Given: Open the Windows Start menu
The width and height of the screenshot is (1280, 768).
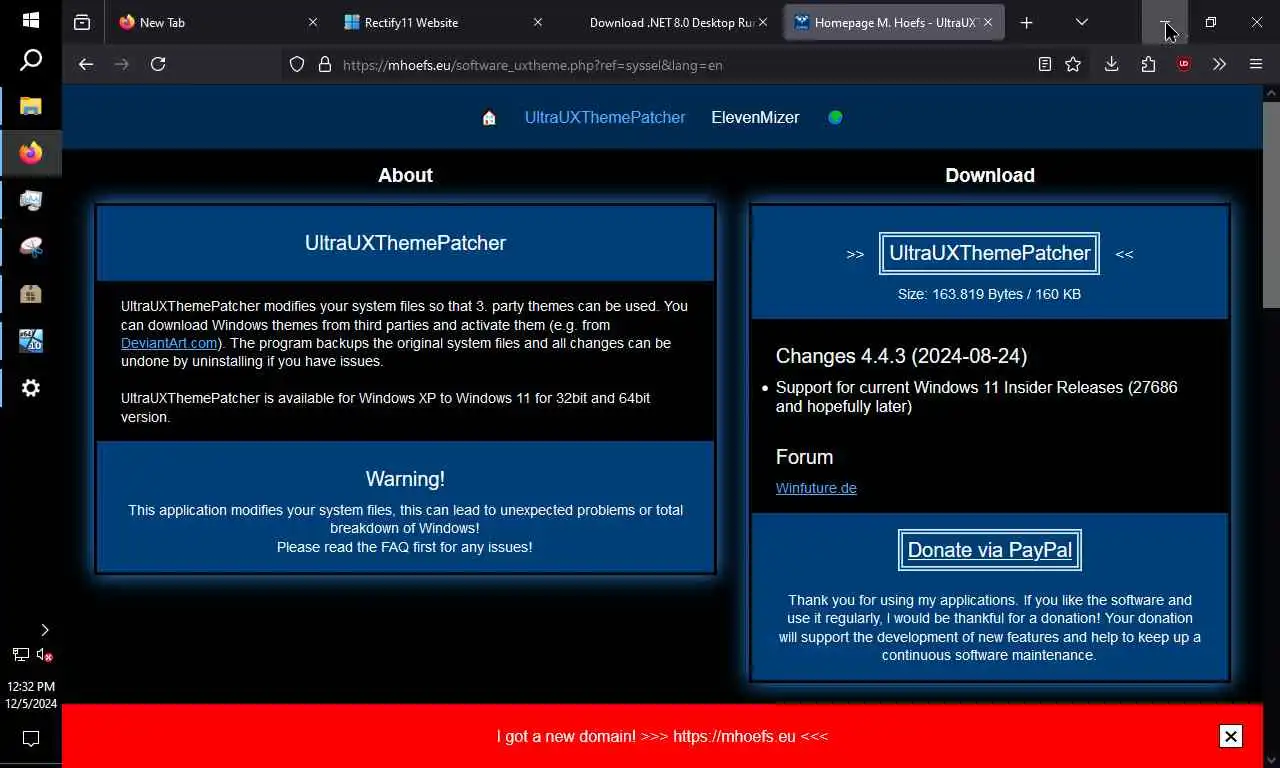Looking at the screenshot, I should pos(30,20).
